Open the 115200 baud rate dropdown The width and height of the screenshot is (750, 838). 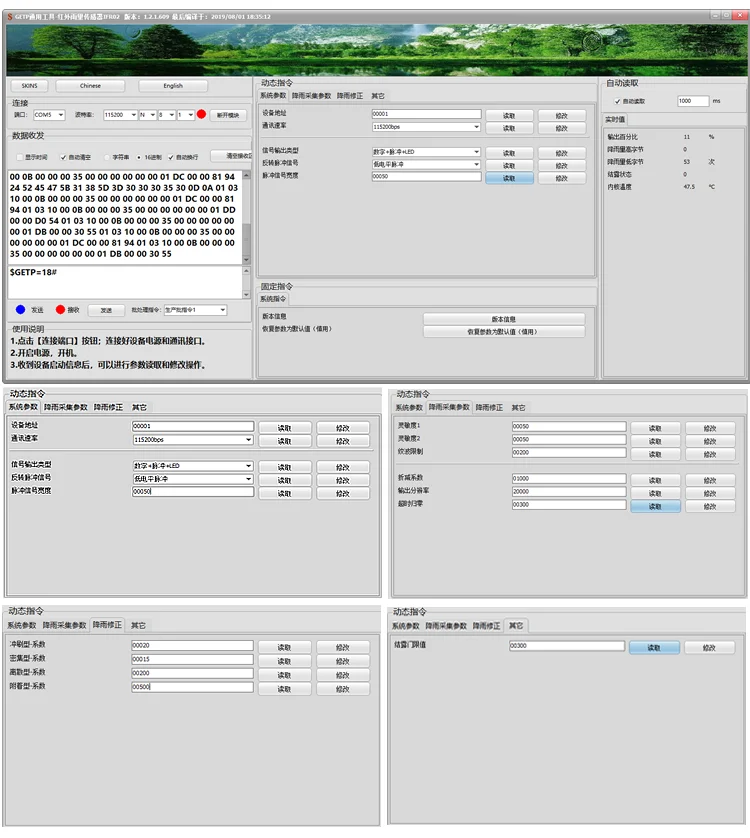point(120,115)
